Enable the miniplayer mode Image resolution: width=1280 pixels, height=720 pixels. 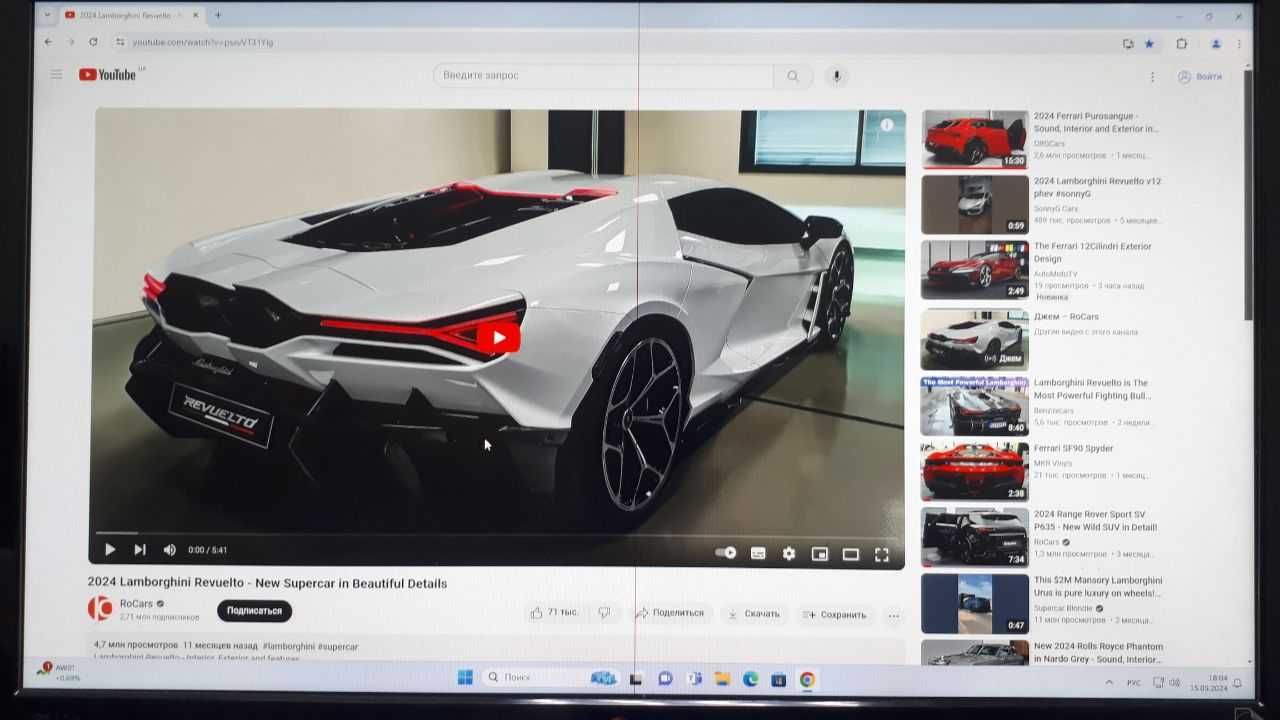[820, 554]
